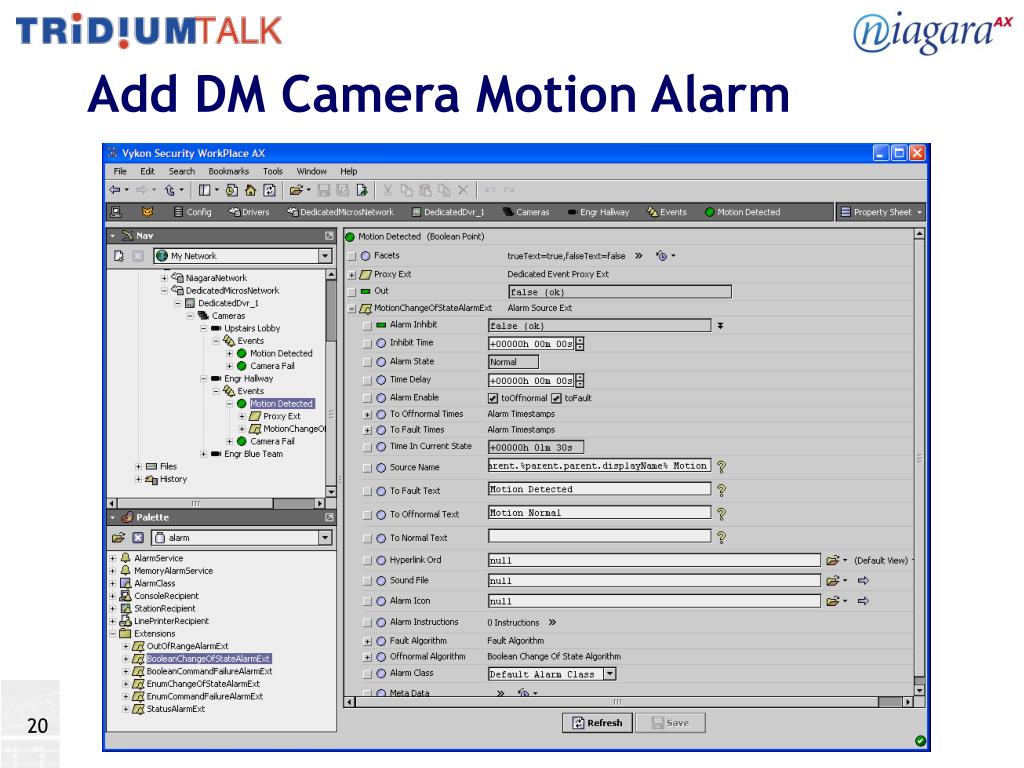The width and height of the screenshot is (1024, 768).
Task: Open the Edit menu
Action: [x=148, y=171]
